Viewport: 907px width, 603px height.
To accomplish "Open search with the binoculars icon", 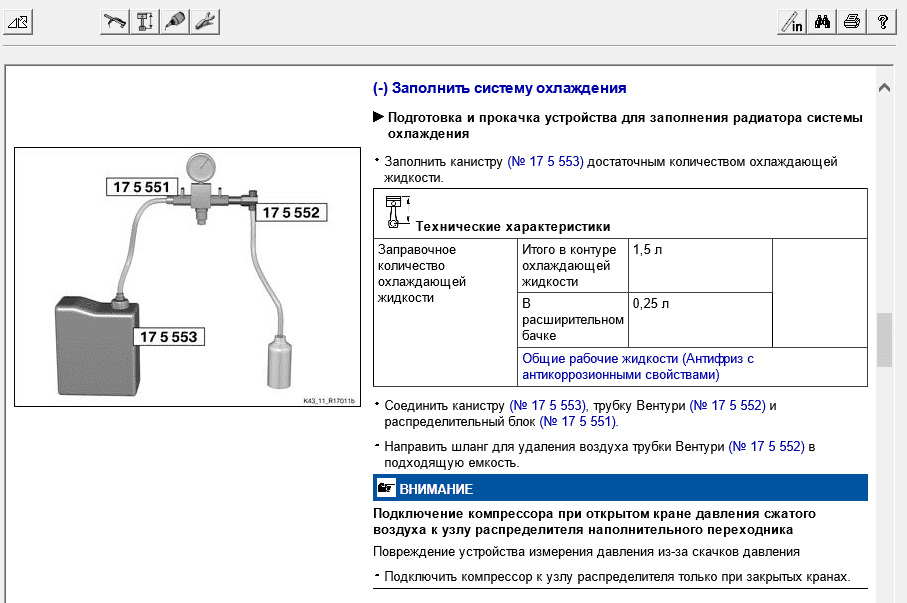I will click(823, 21).
